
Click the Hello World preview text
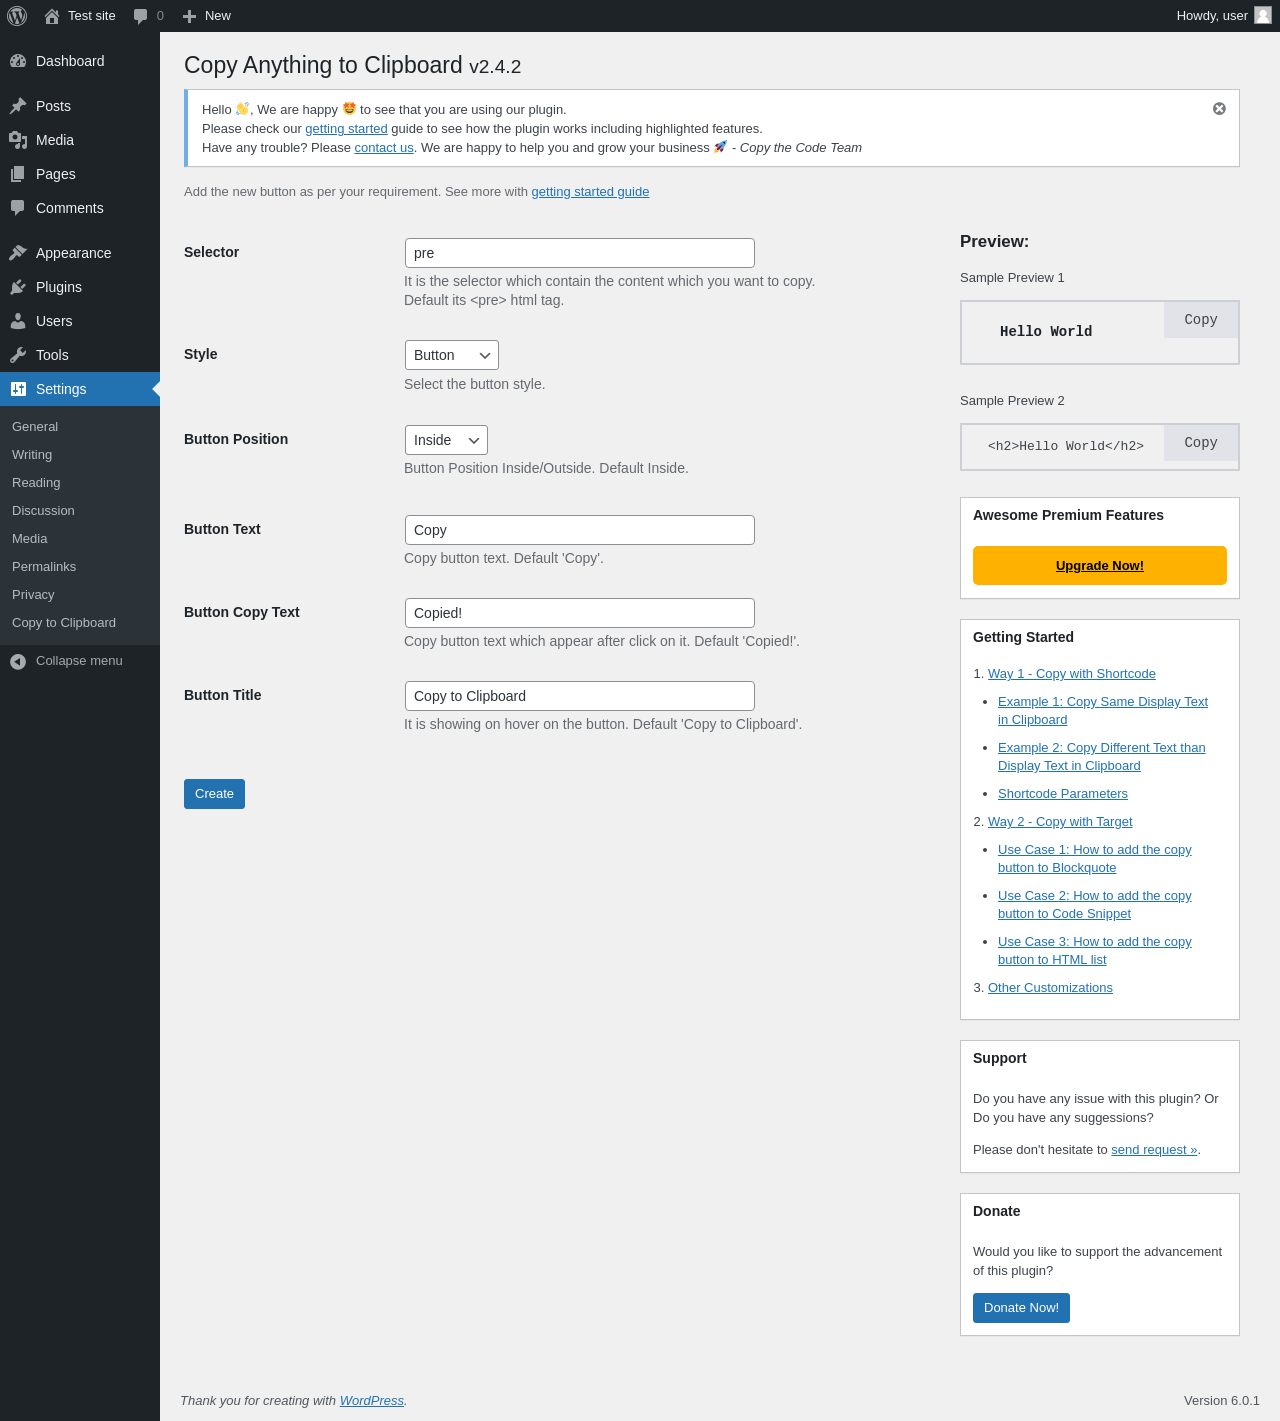(1046, 332)
